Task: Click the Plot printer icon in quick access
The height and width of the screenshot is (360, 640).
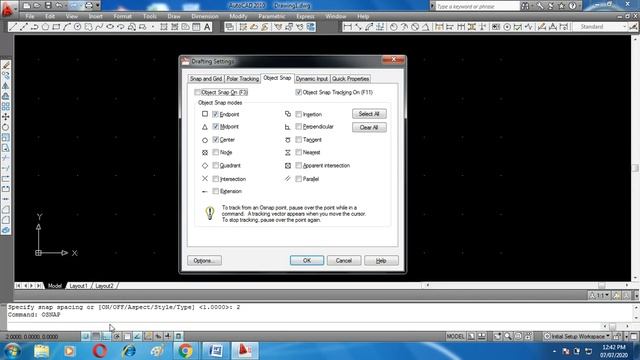Action: click(x=88, y=6)
